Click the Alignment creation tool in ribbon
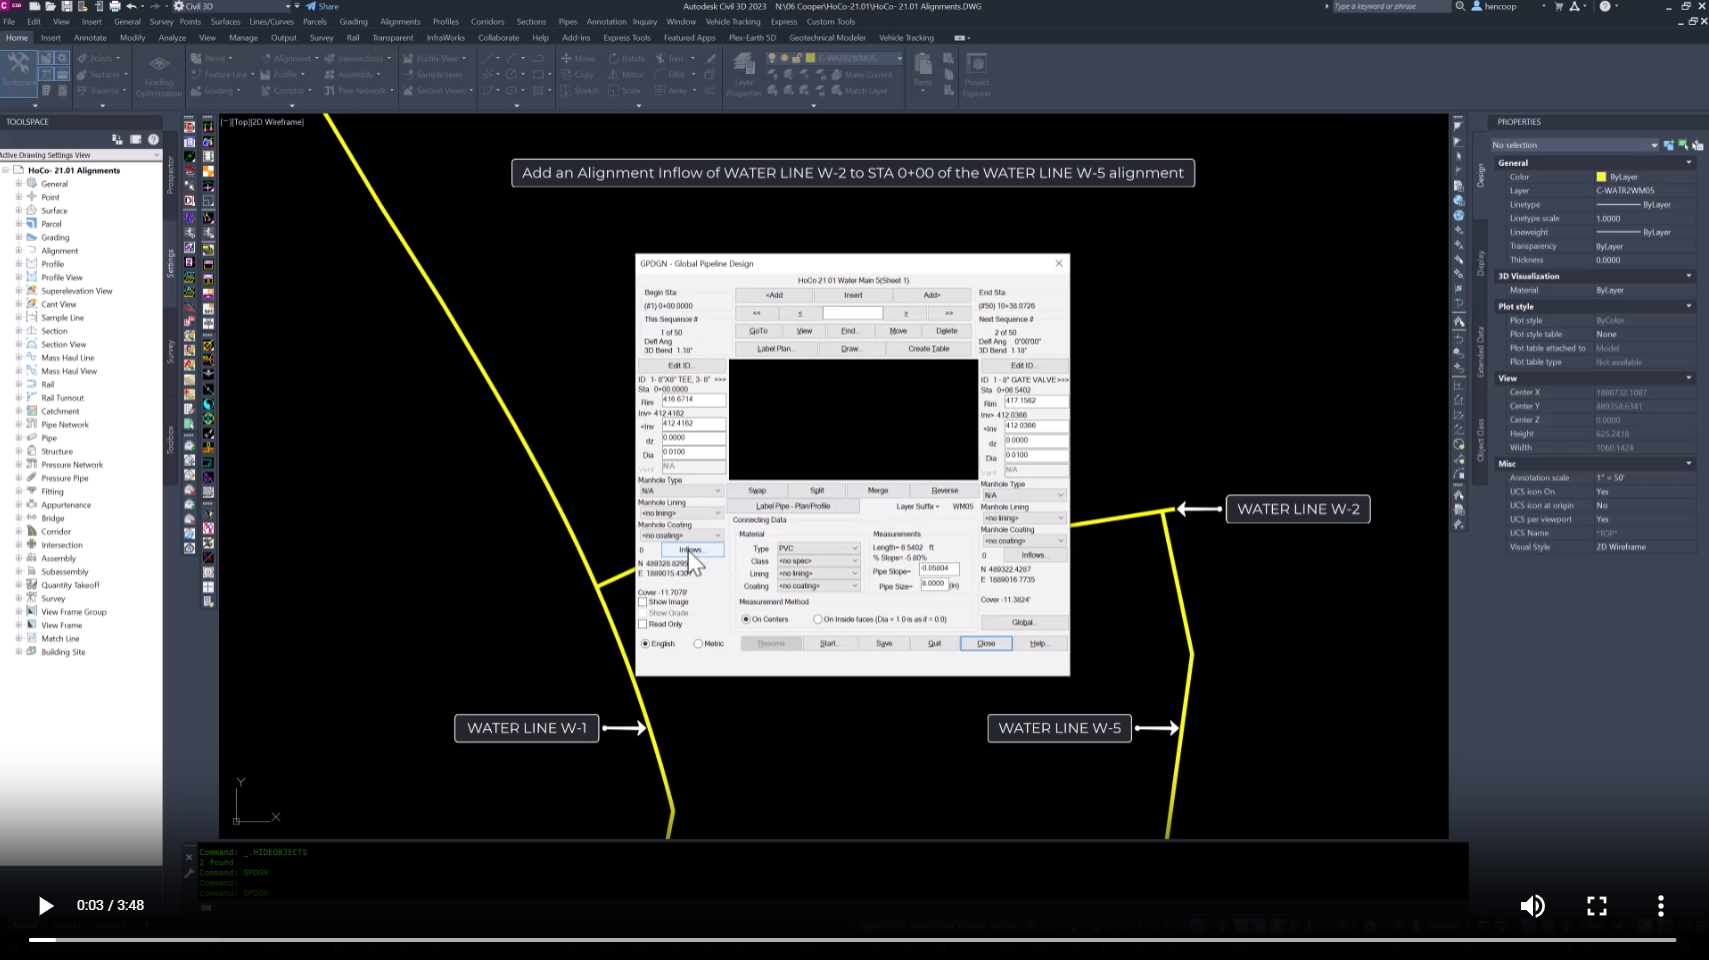Screen dimensions: 1709x960 [x=292, y=59]
